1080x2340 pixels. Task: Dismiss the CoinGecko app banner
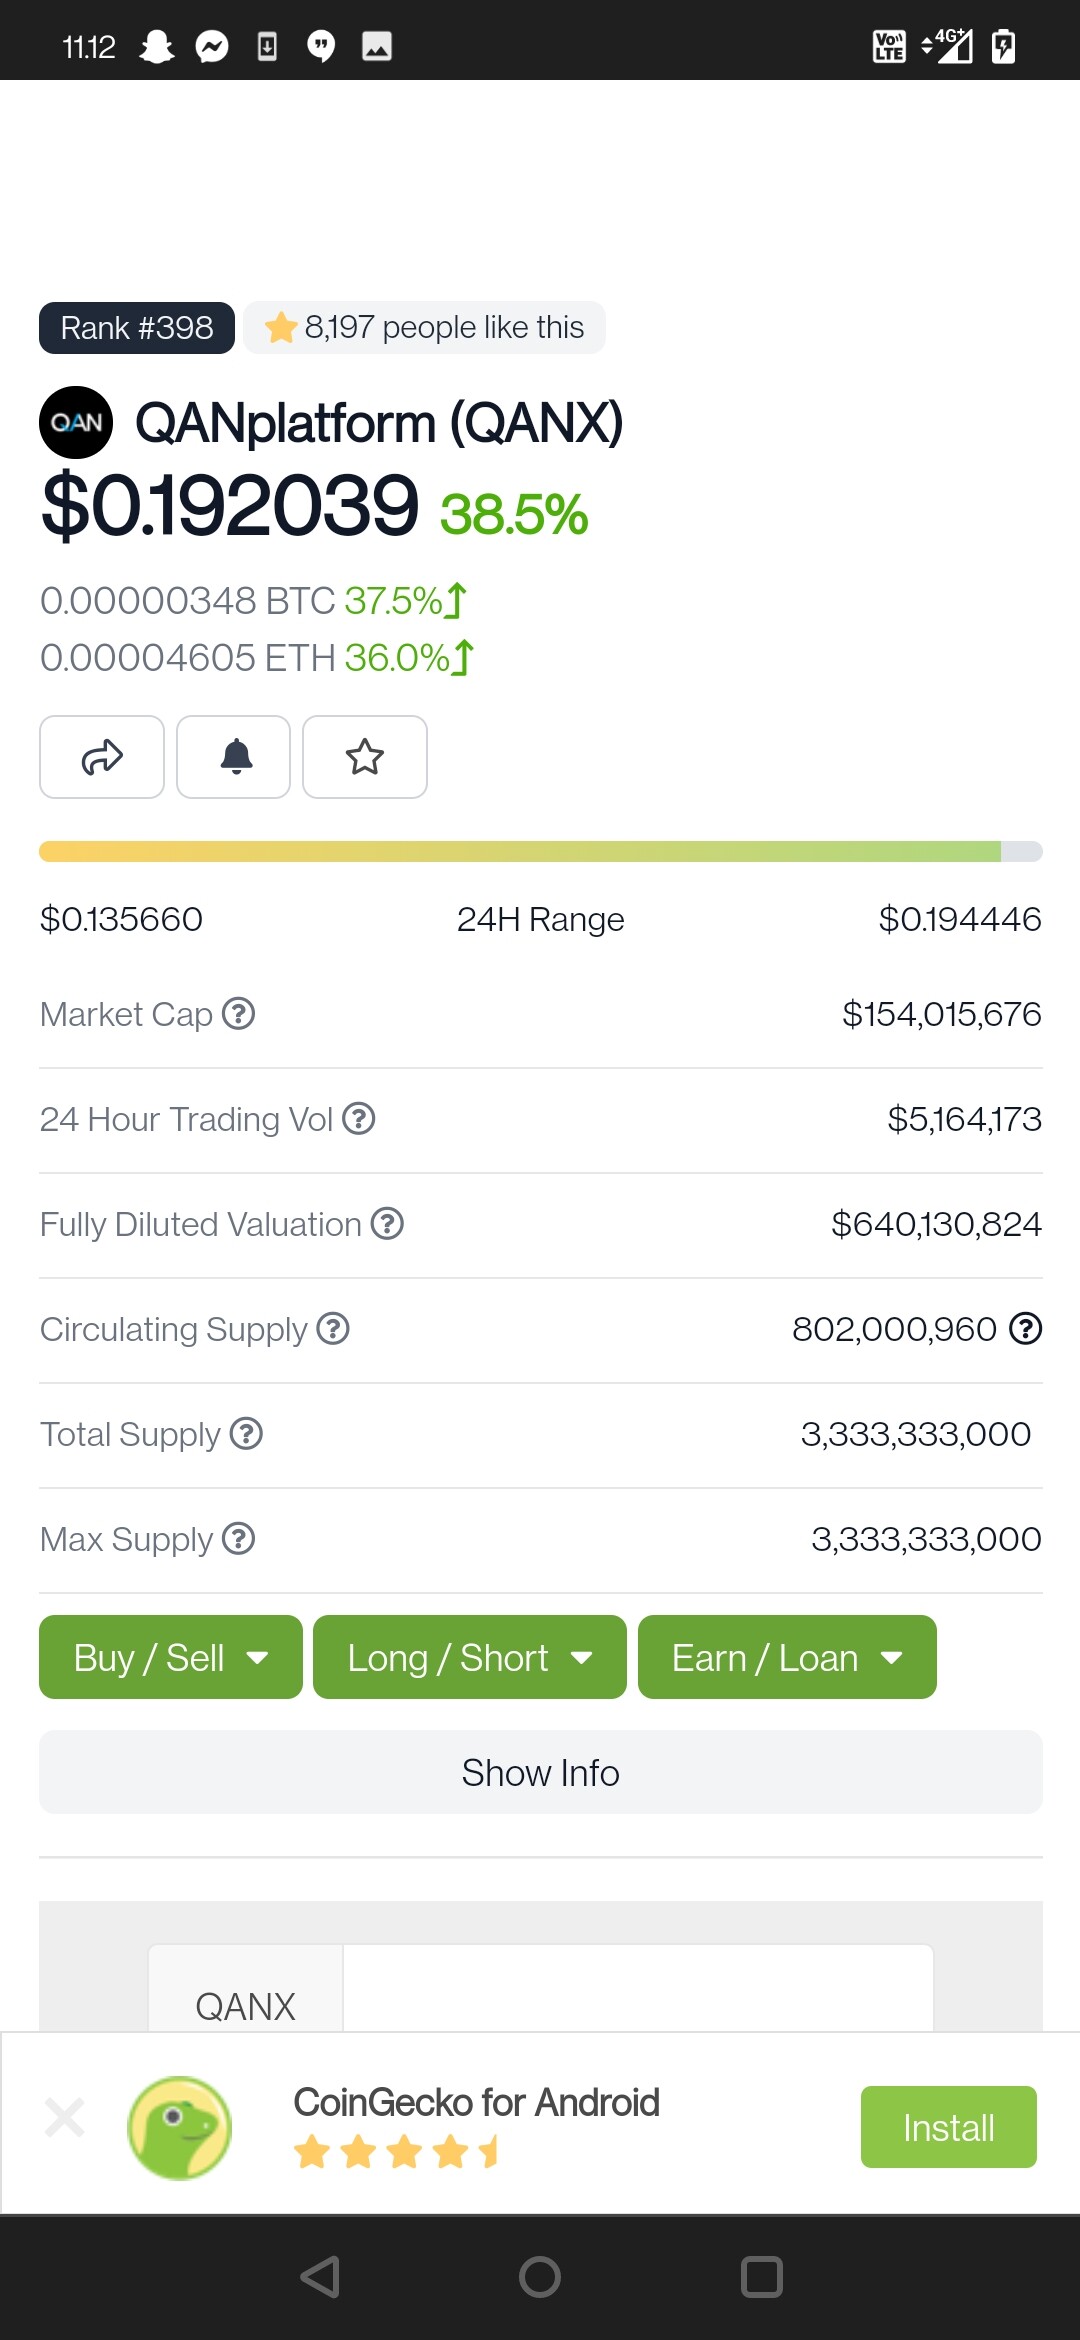coord(65,2117)
